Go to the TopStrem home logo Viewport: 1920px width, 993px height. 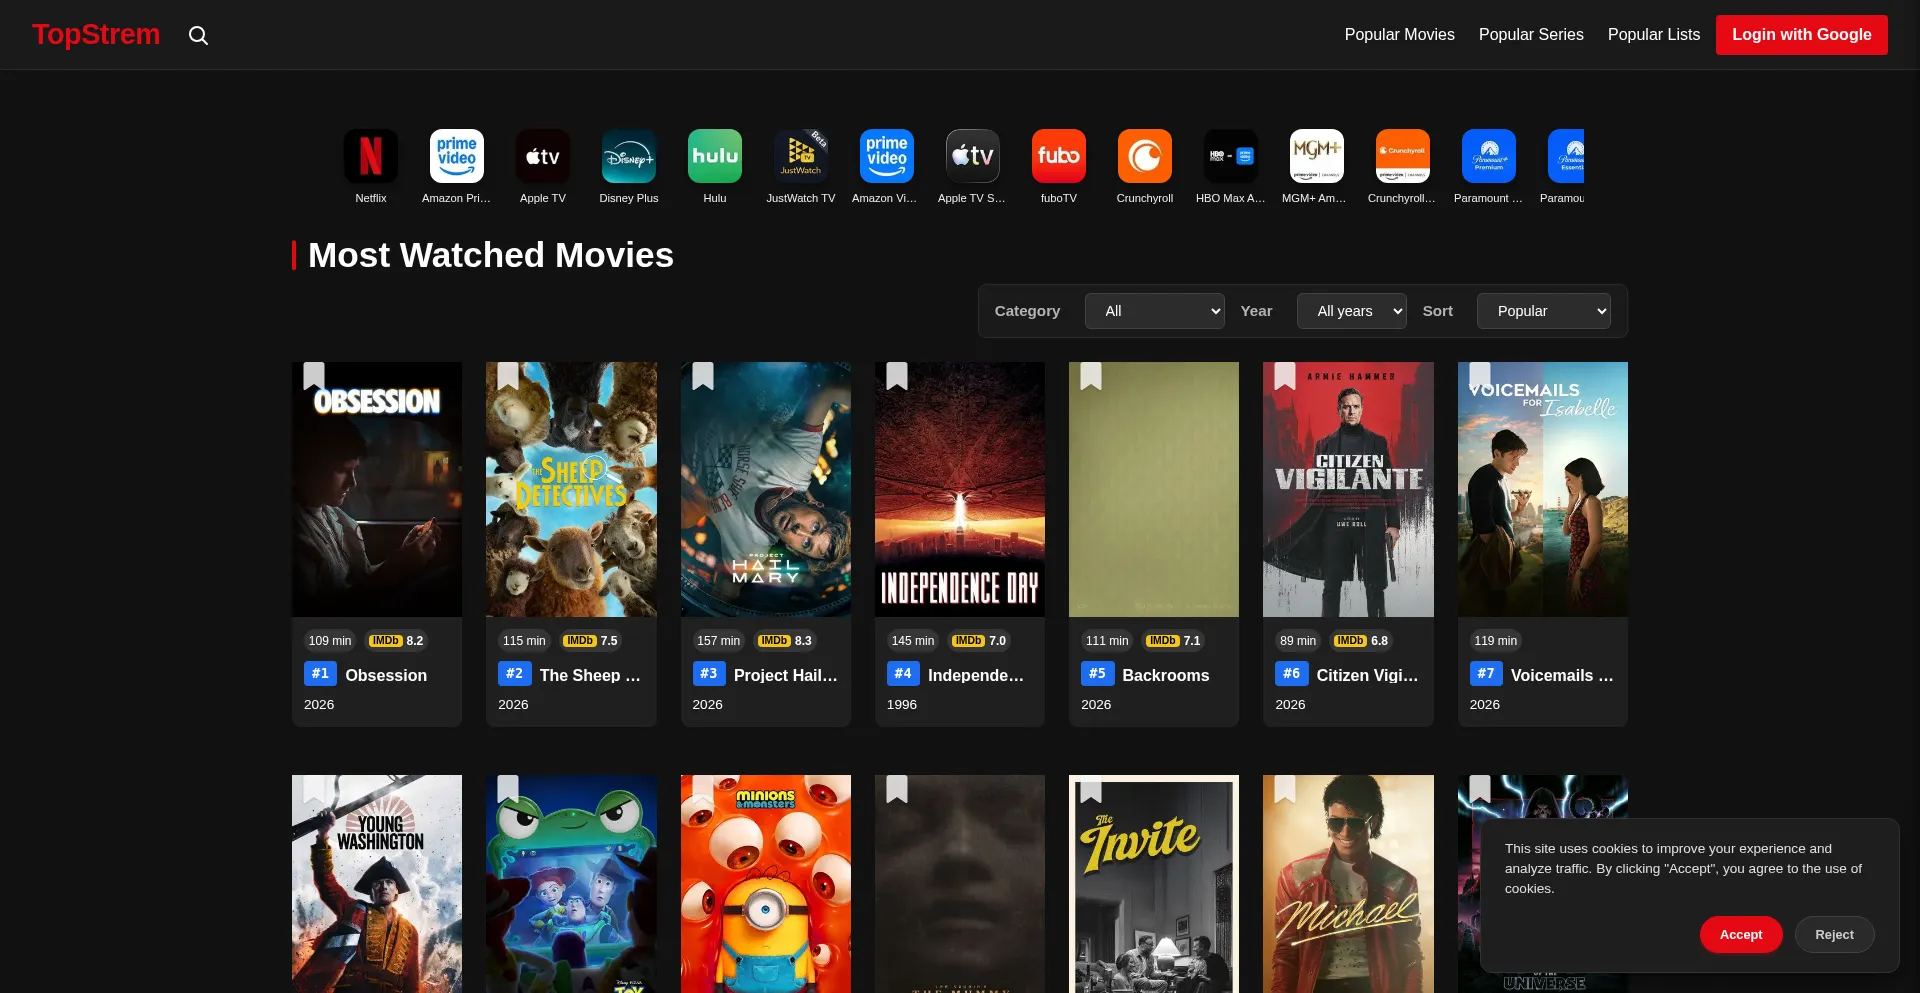pos(96,35)
